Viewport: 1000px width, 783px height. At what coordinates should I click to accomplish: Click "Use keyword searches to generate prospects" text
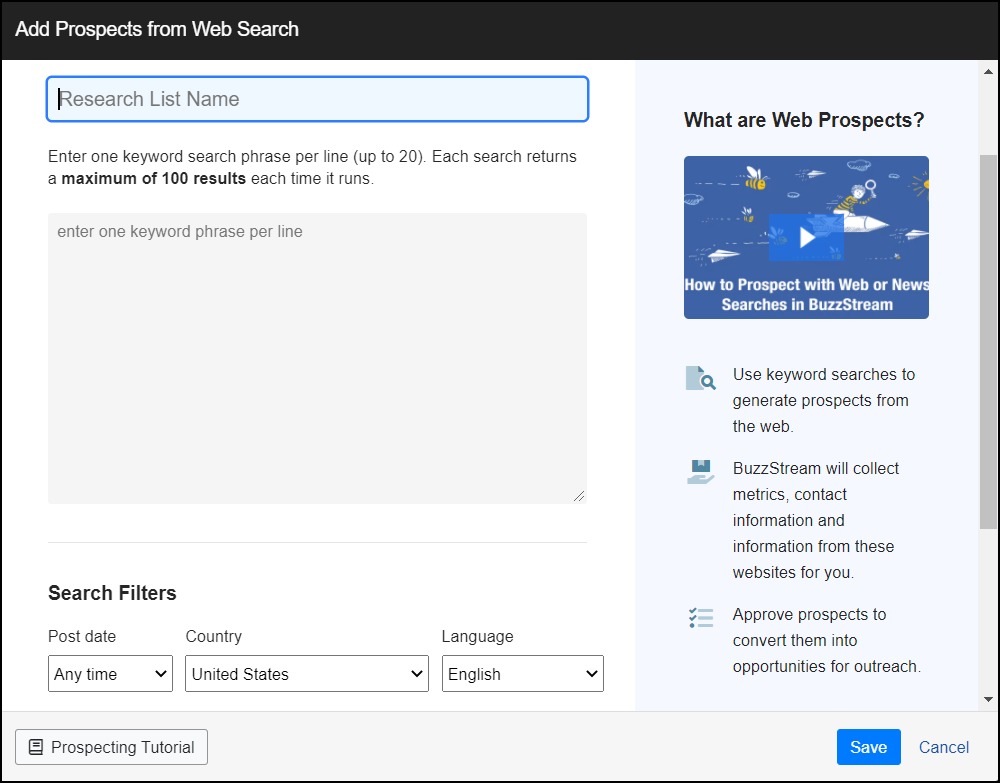click(x=823, y=400)
